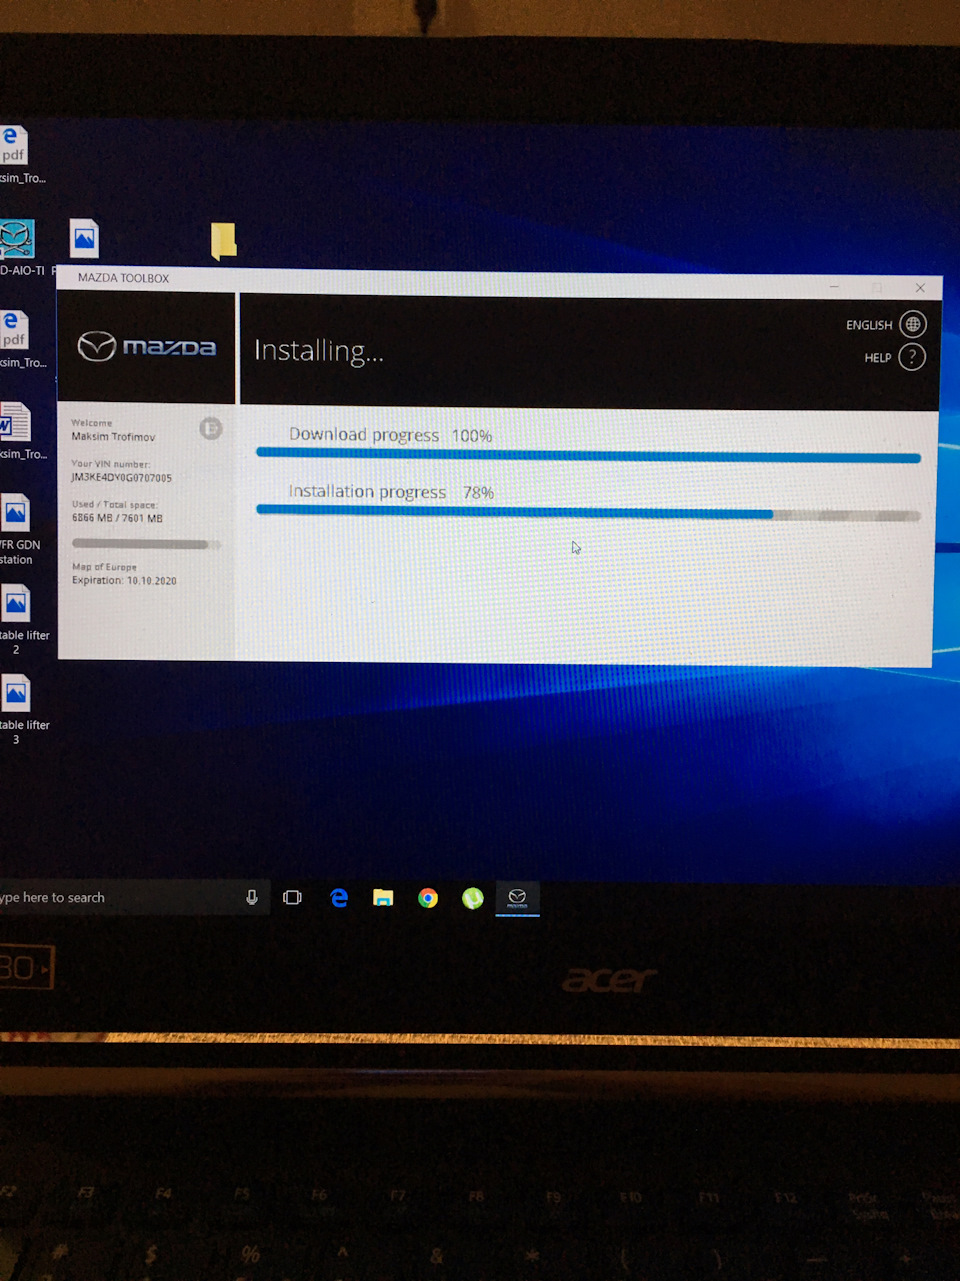
Task: Minimize the Mazda Toolbox window
Action: tap(834, 287)
